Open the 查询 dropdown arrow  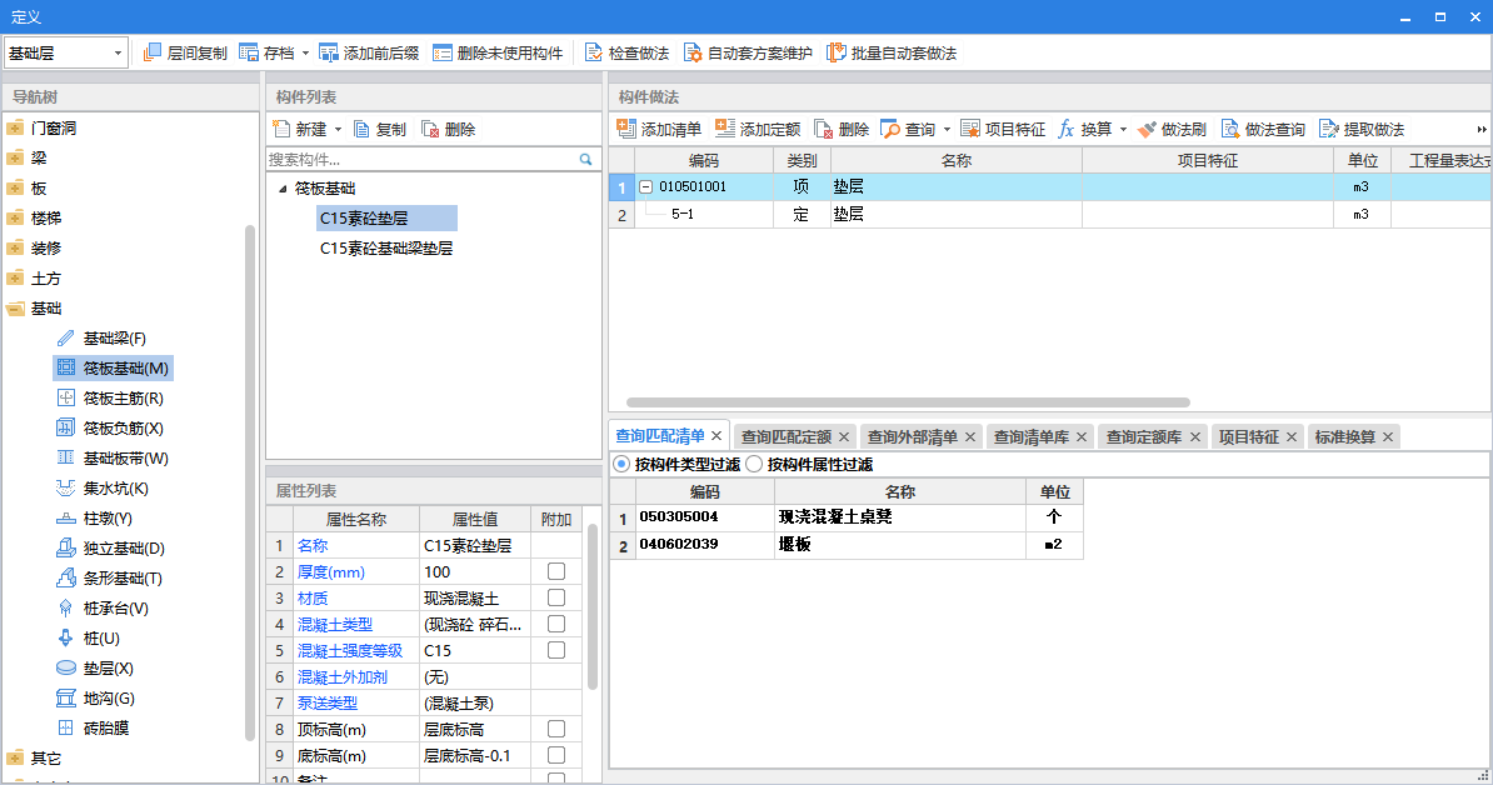947,129
